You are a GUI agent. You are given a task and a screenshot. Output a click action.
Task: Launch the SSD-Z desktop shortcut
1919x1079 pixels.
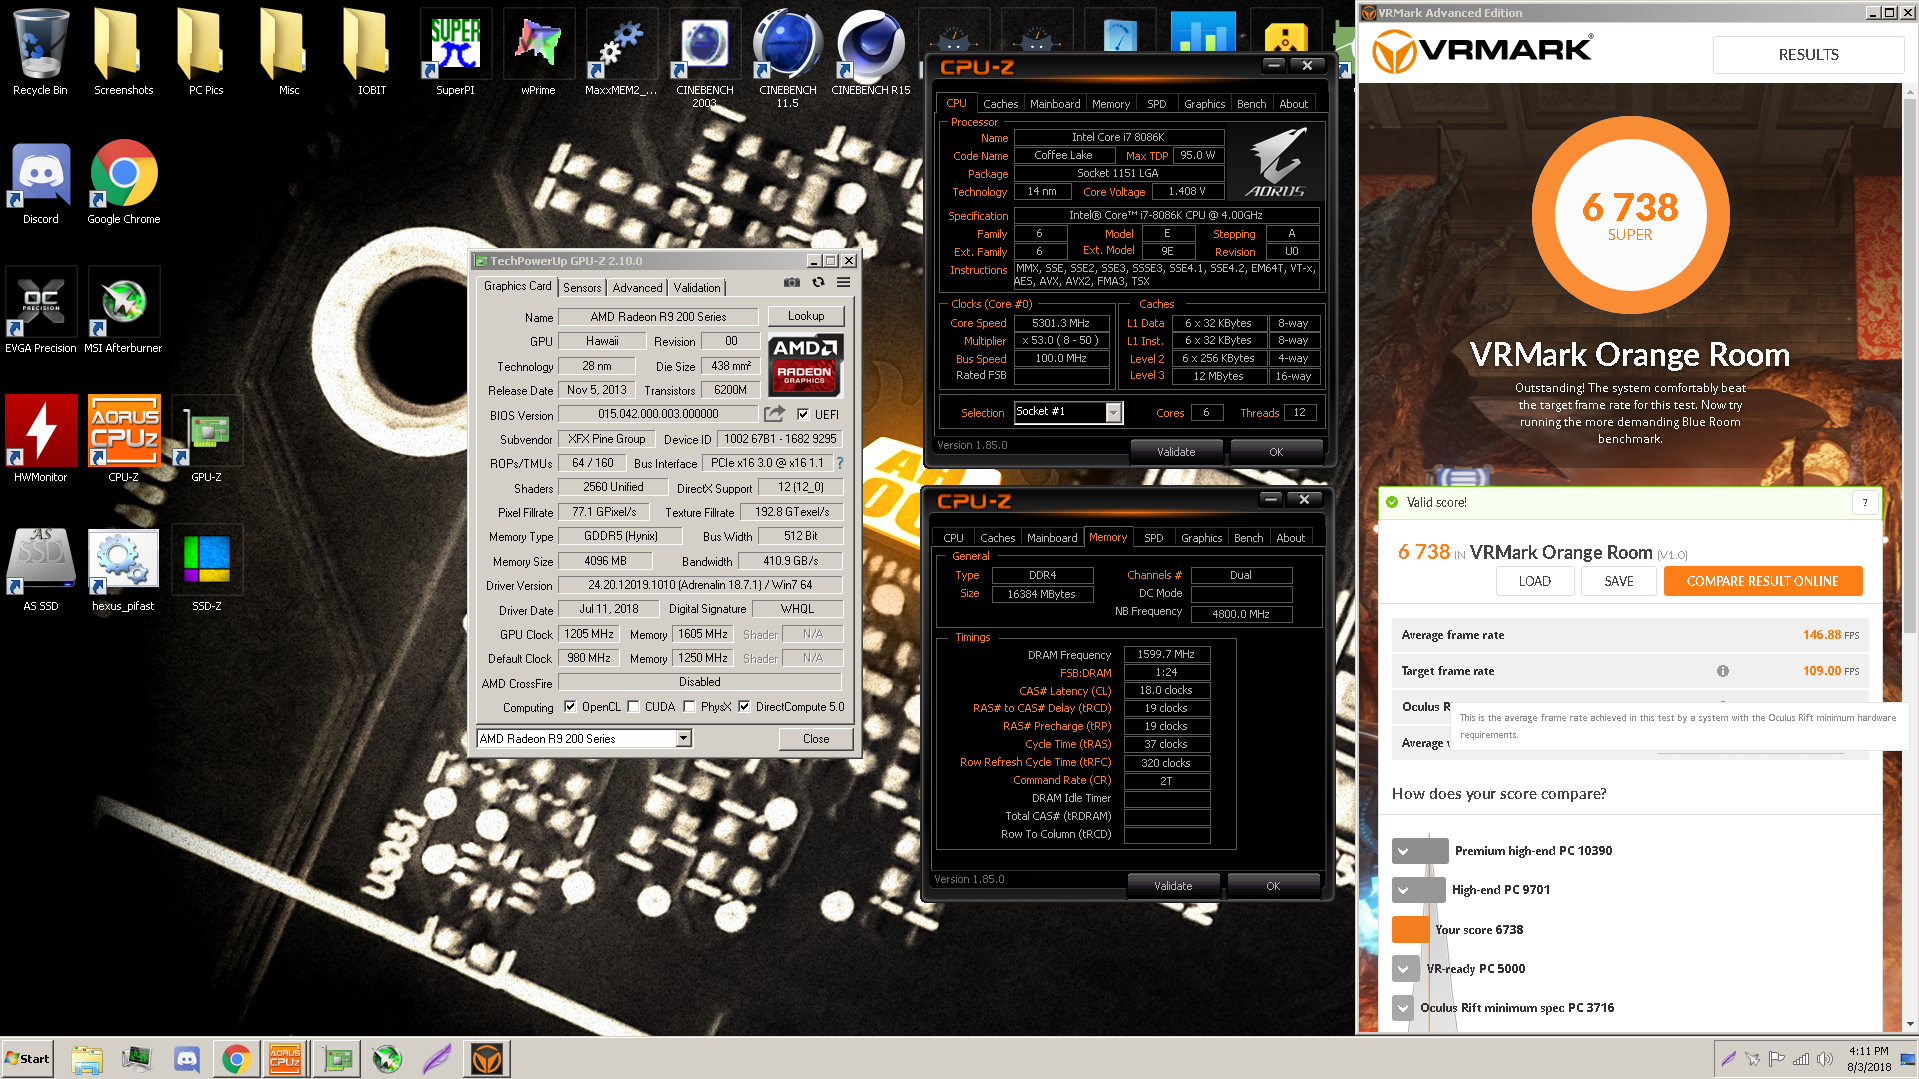[206, 568]
